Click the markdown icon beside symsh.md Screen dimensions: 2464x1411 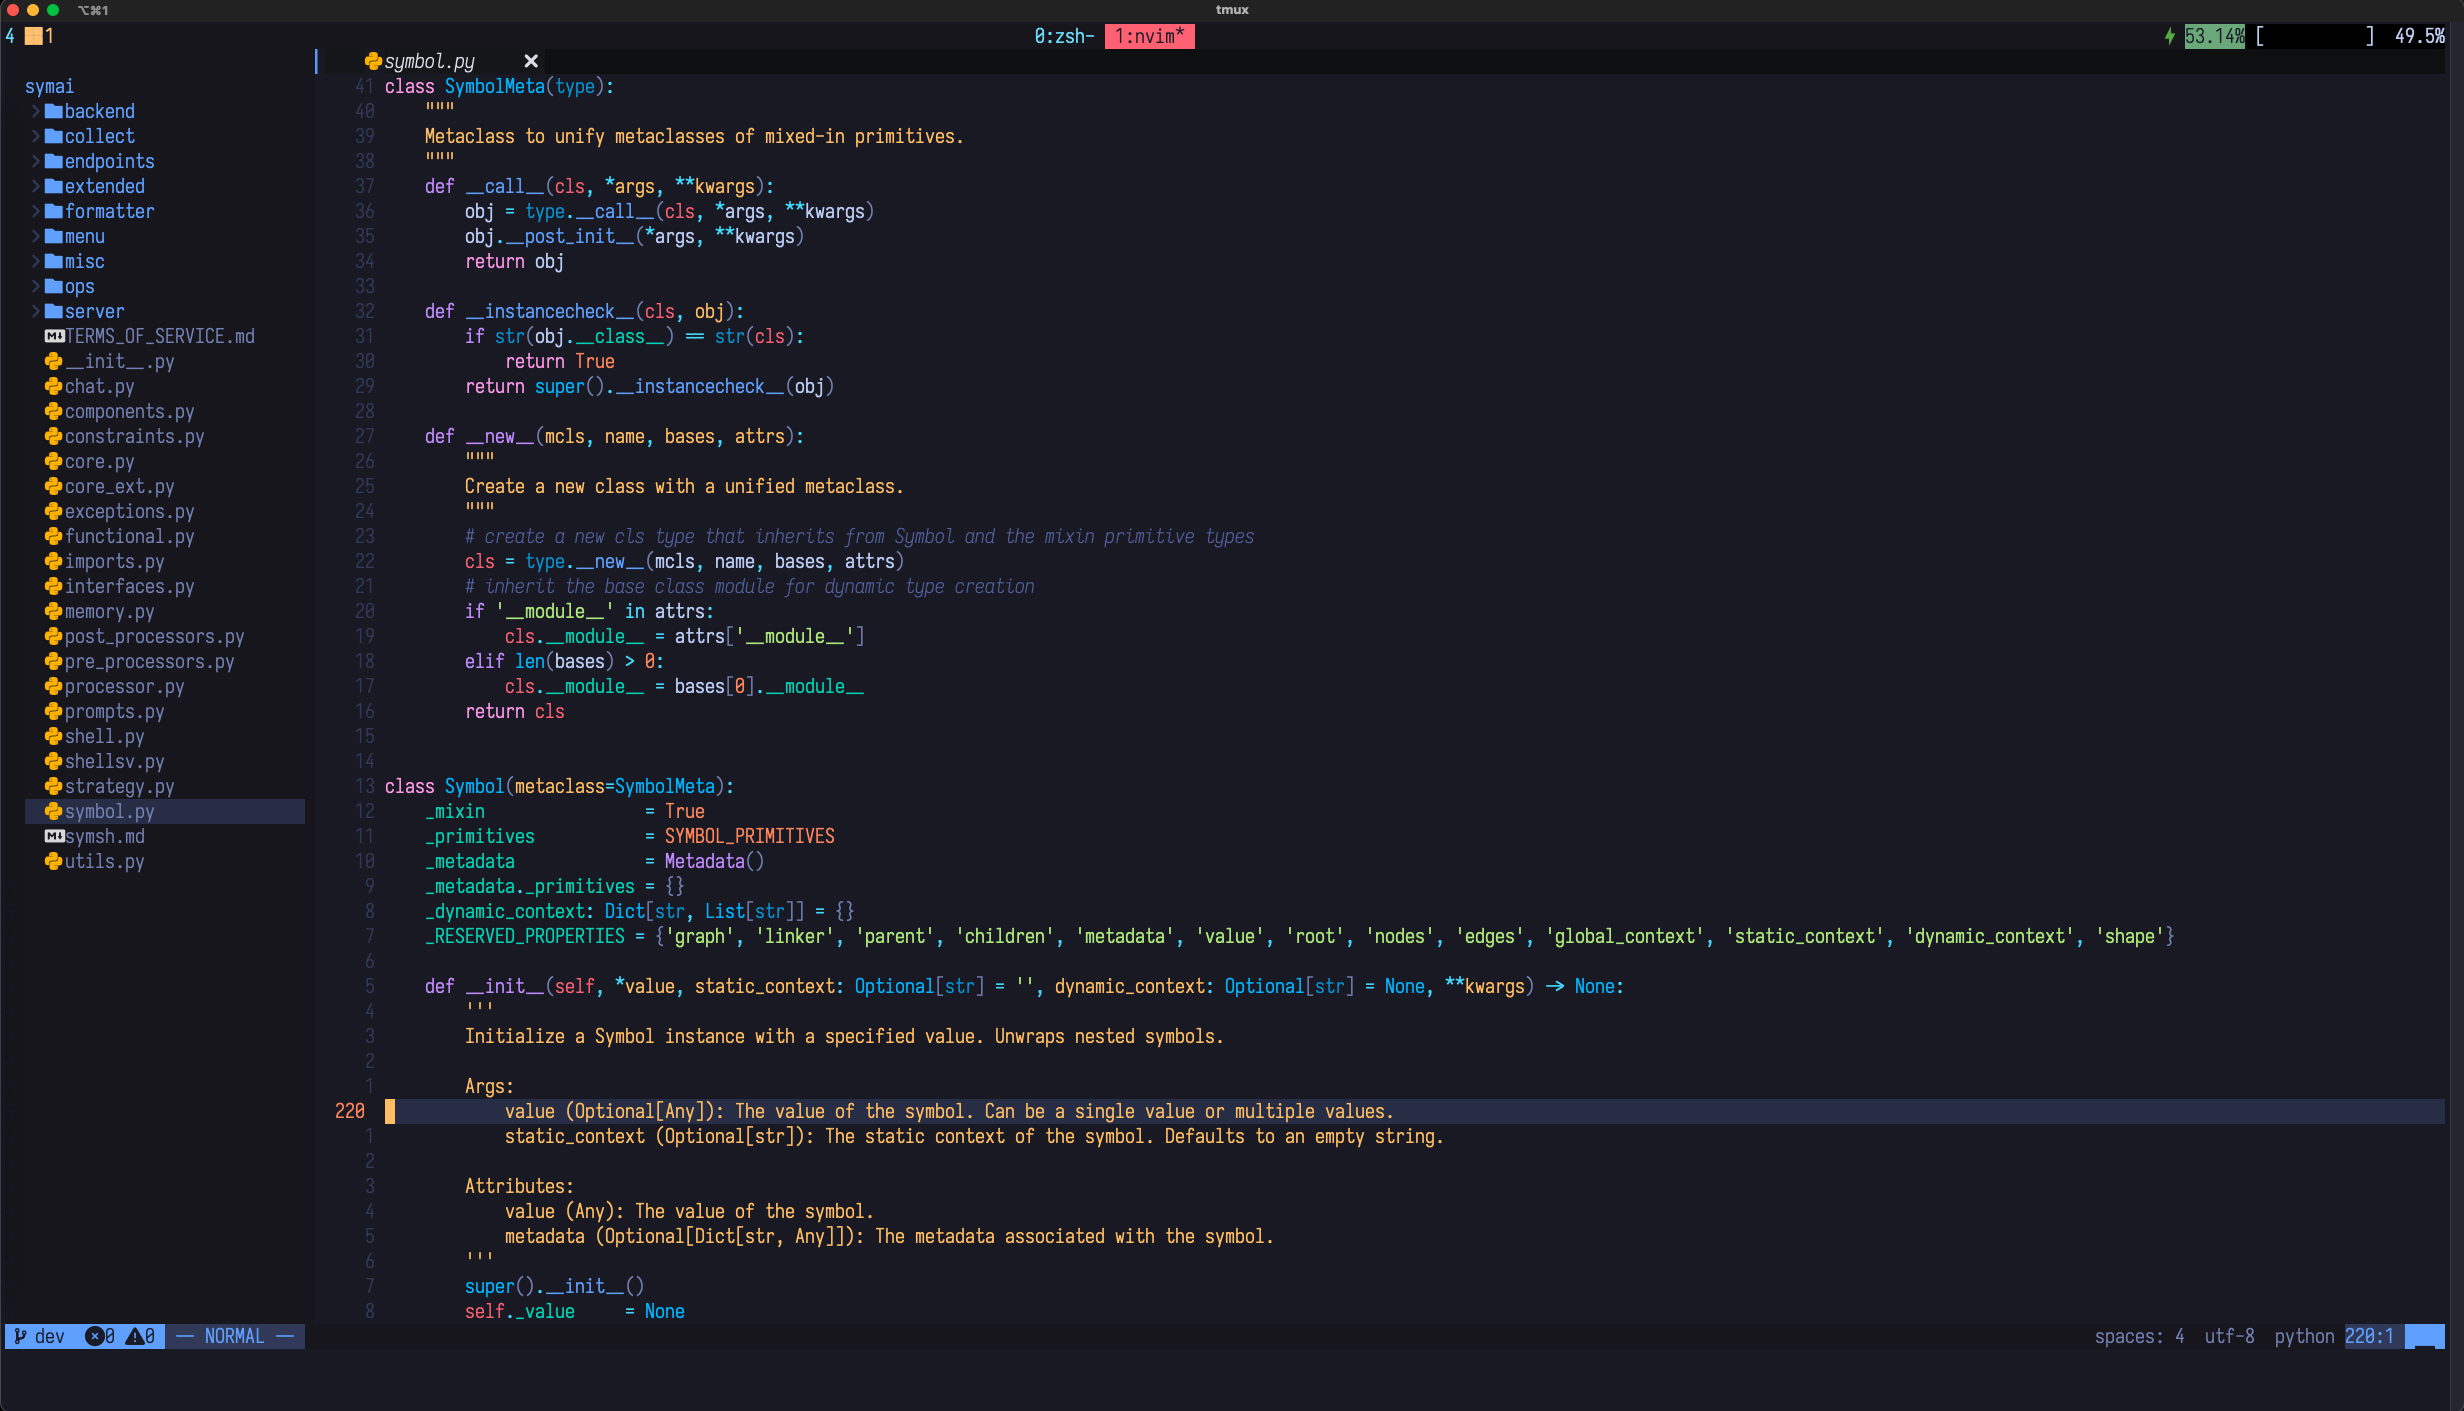[x=55, y=836]
